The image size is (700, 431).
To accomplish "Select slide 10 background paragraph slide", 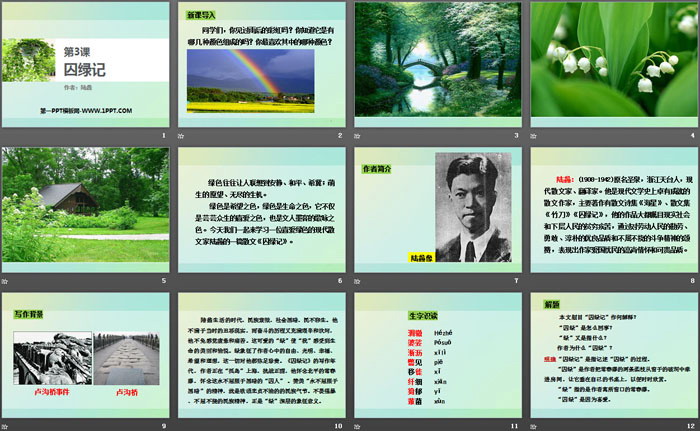I will [262, 355].
